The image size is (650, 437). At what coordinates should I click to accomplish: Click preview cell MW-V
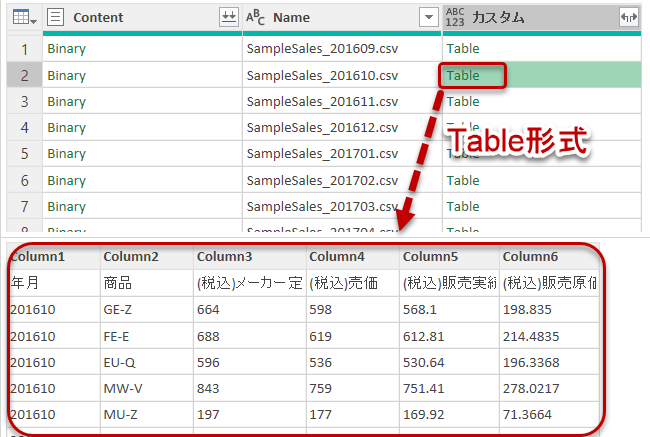[x=147, y=388]
